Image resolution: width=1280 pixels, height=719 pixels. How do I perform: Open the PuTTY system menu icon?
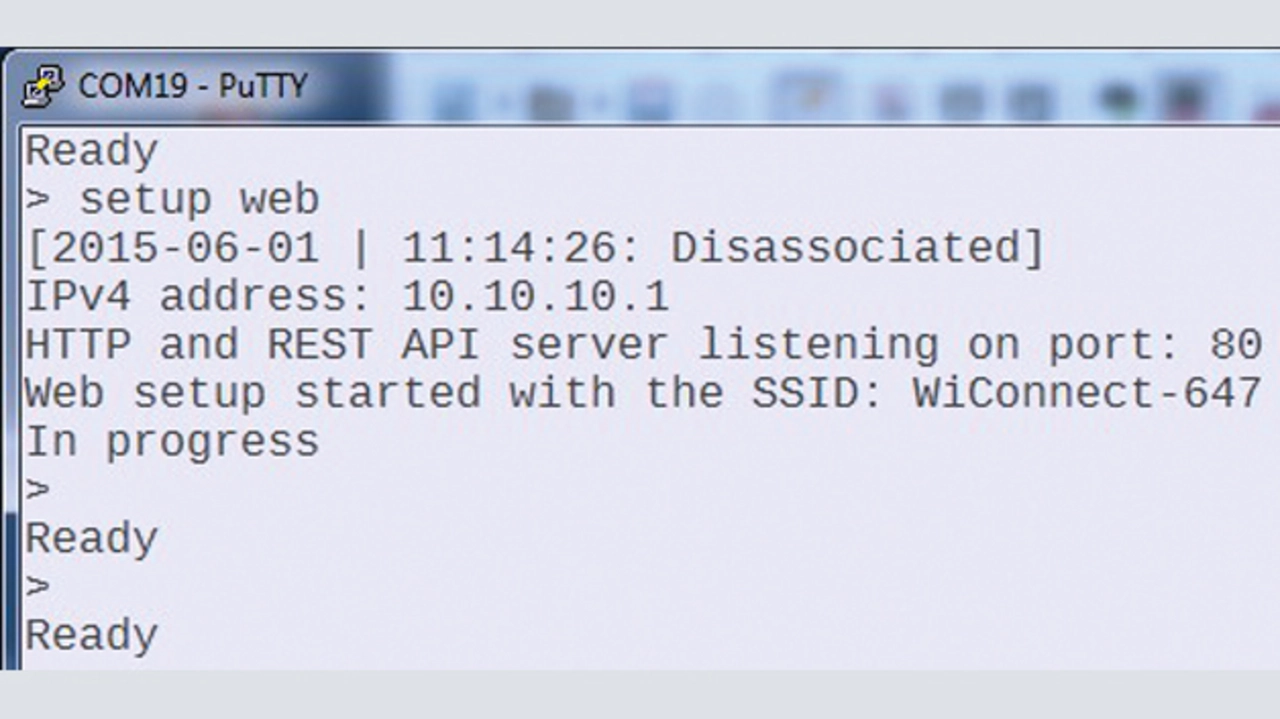43,87
